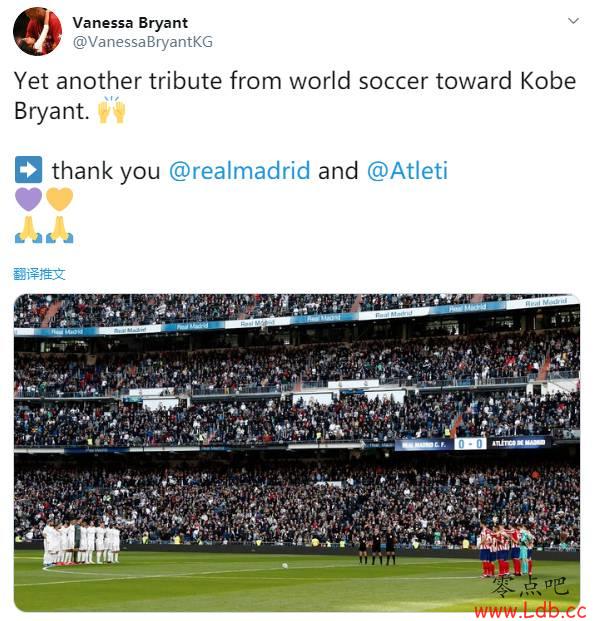Click the 0-0 scoreboard in photo
This screenshot has width=596, height=621.
[470, 444]
